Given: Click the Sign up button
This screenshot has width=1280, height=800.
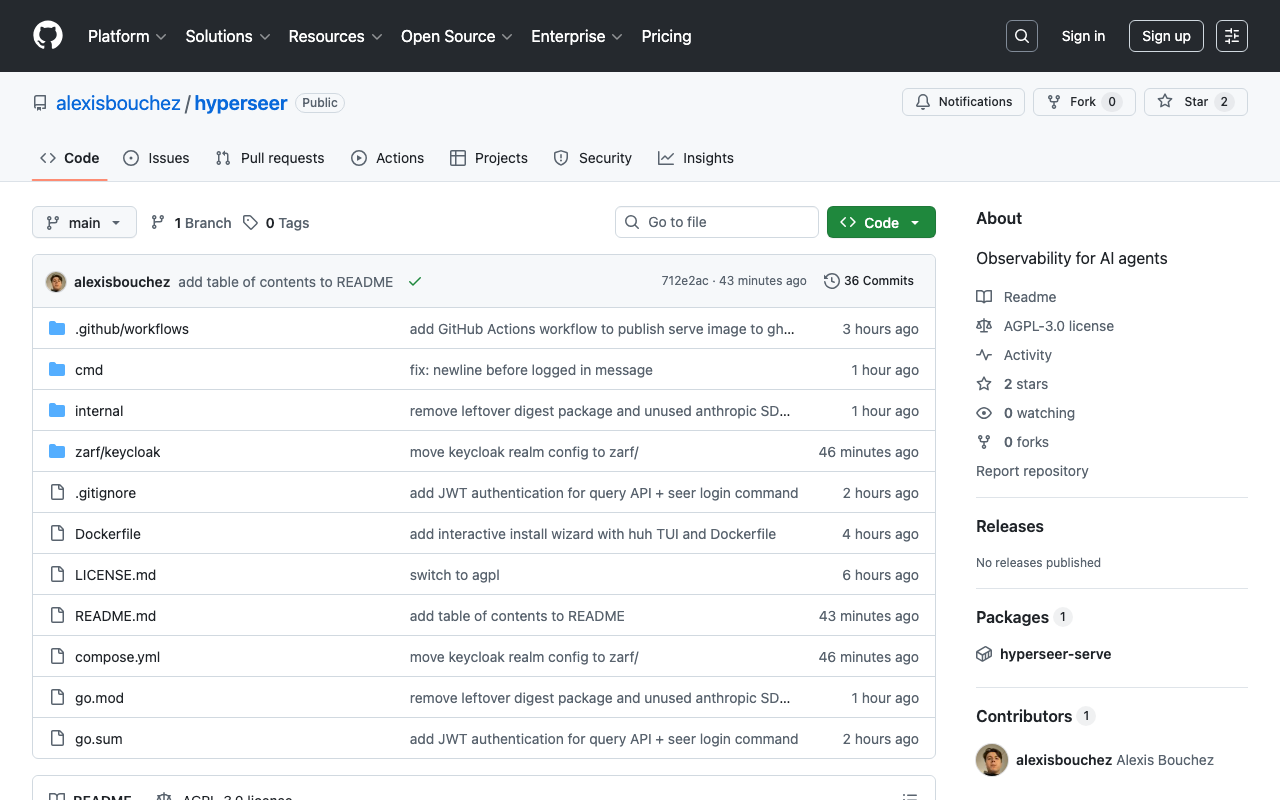Looking at the screenshot, I should [1166, 36].
